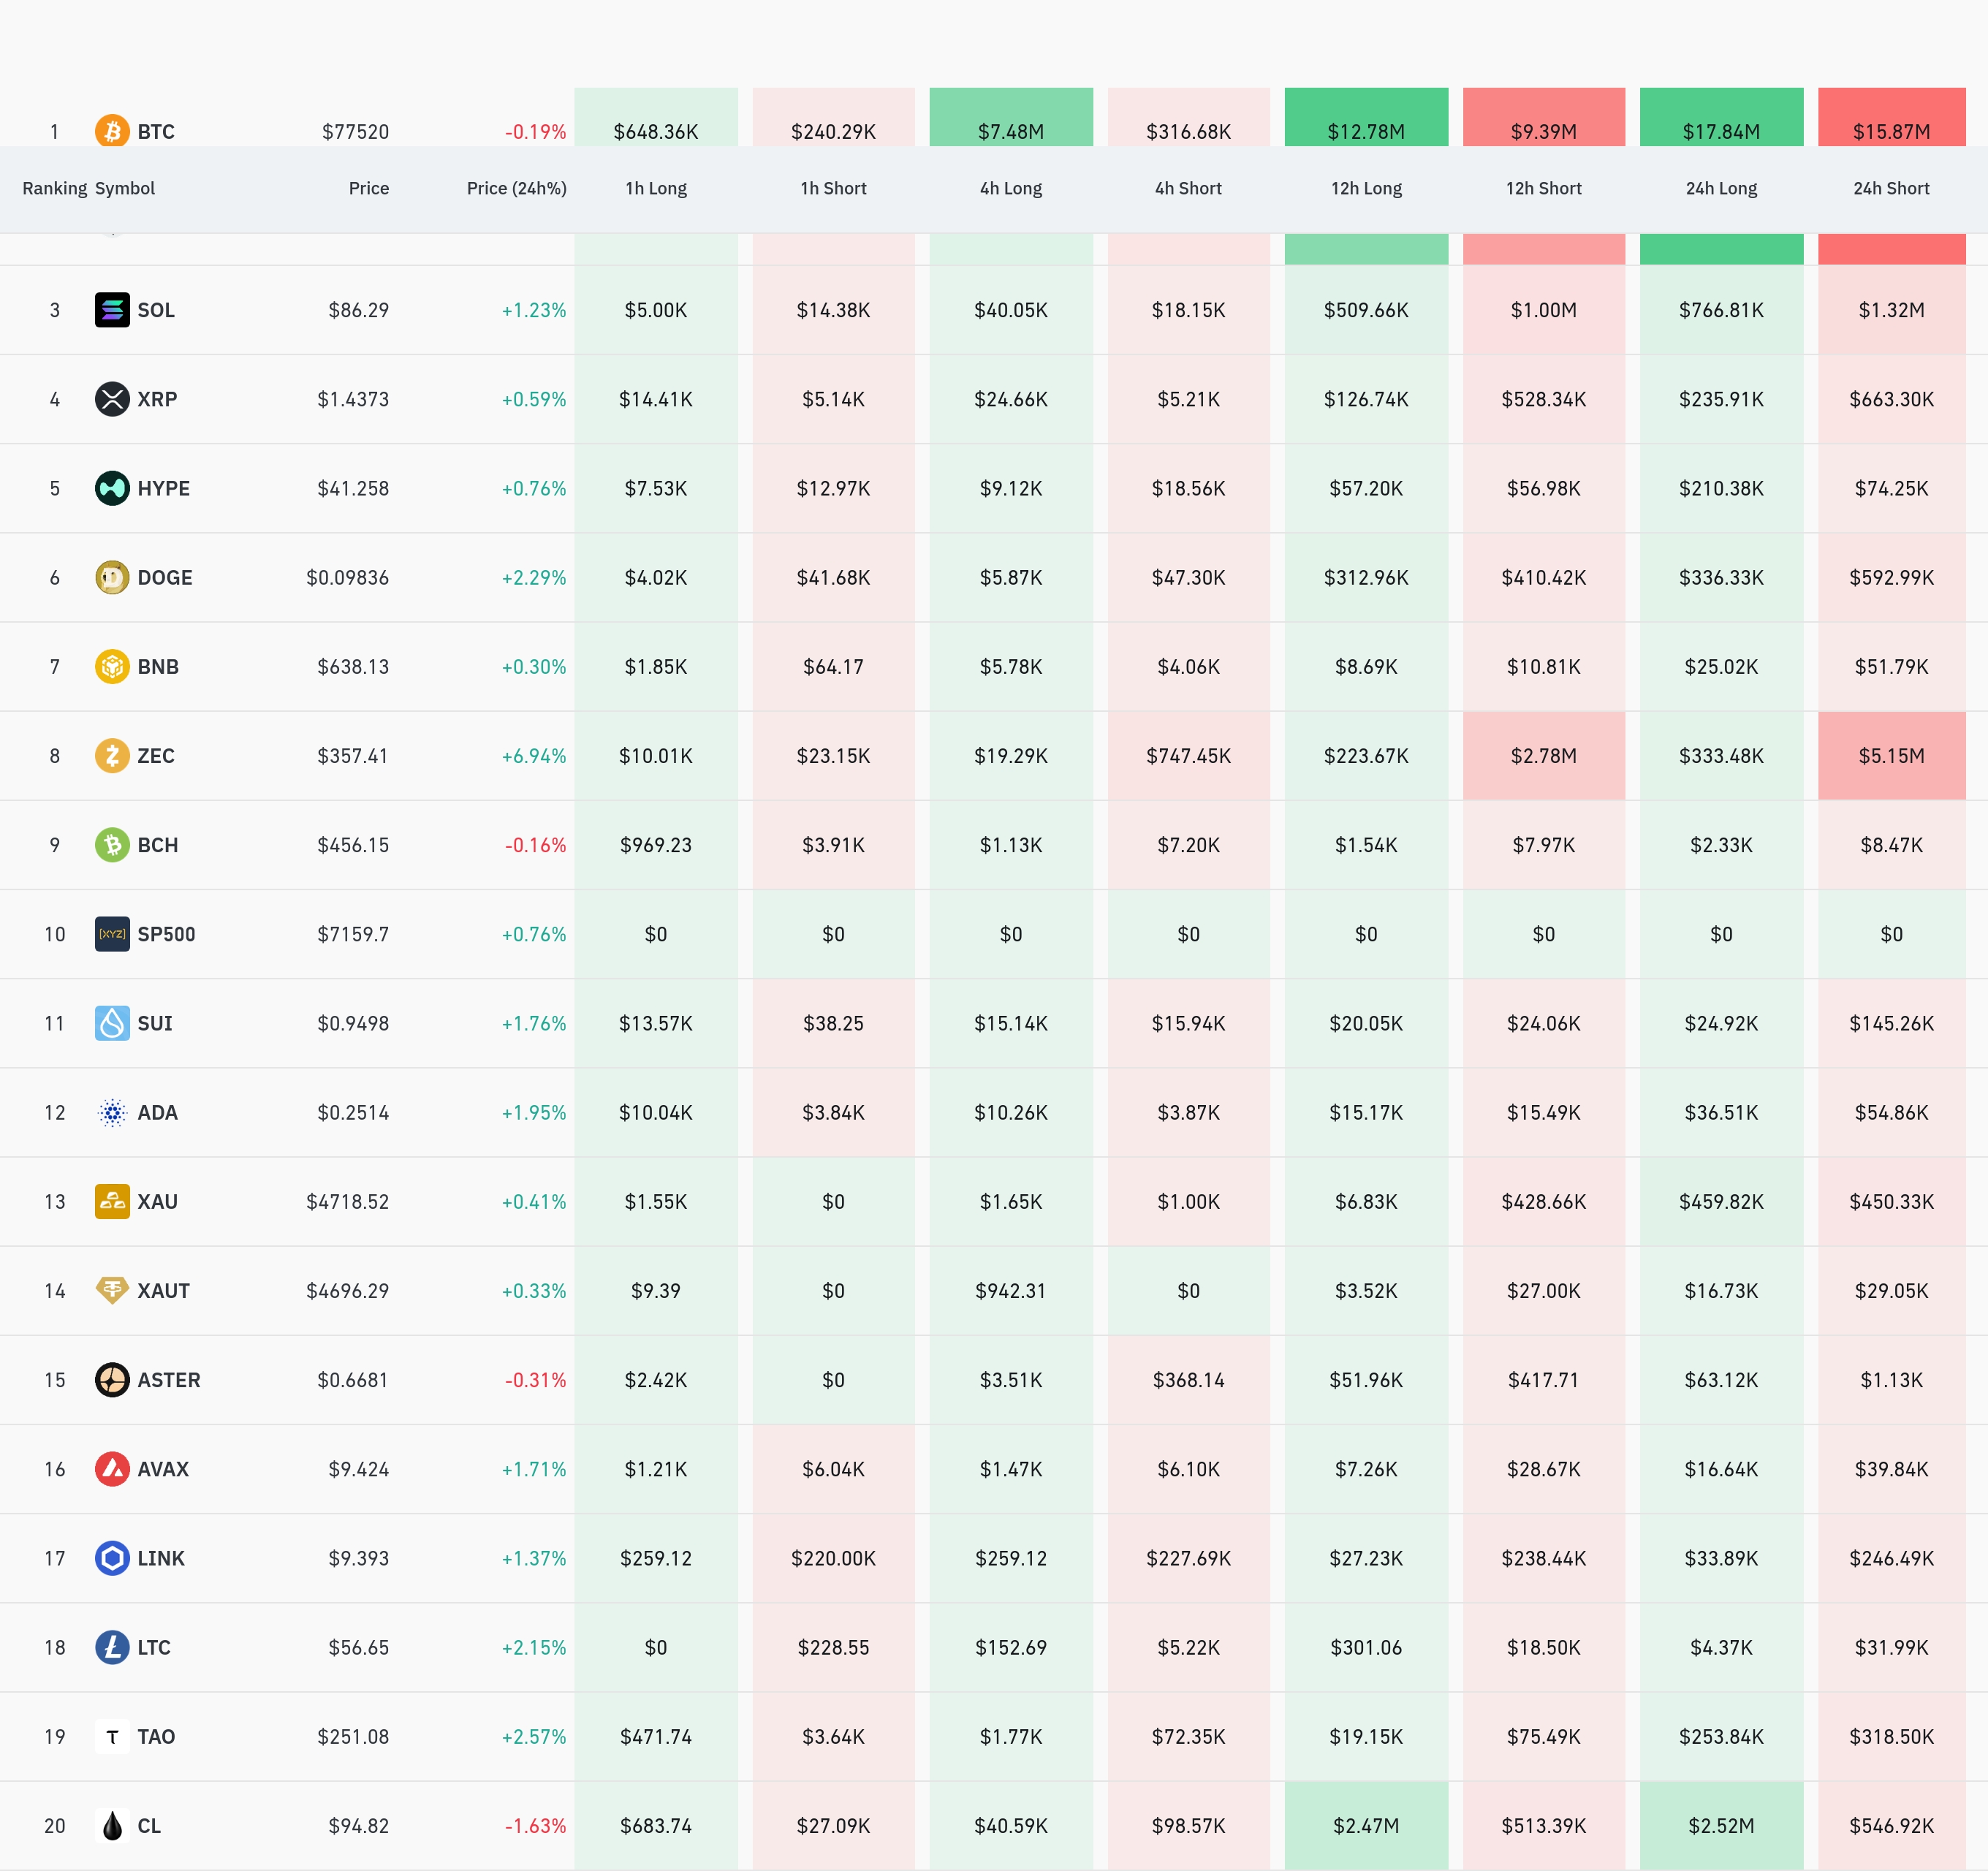Click the CL crude oil drop icon
The image size is (1988, 1871).
click(x=112, y=1825)
